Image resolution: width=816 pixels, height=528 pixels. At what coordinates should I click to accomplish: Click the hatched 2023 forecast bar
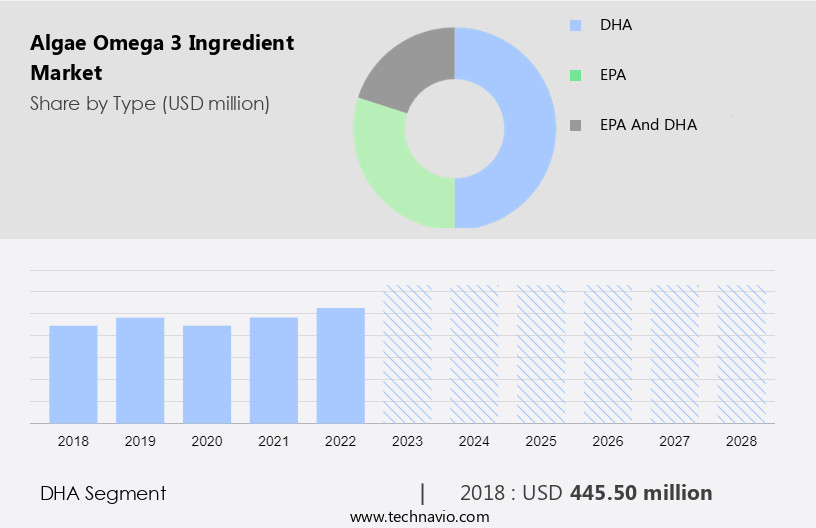pos(408,354)
